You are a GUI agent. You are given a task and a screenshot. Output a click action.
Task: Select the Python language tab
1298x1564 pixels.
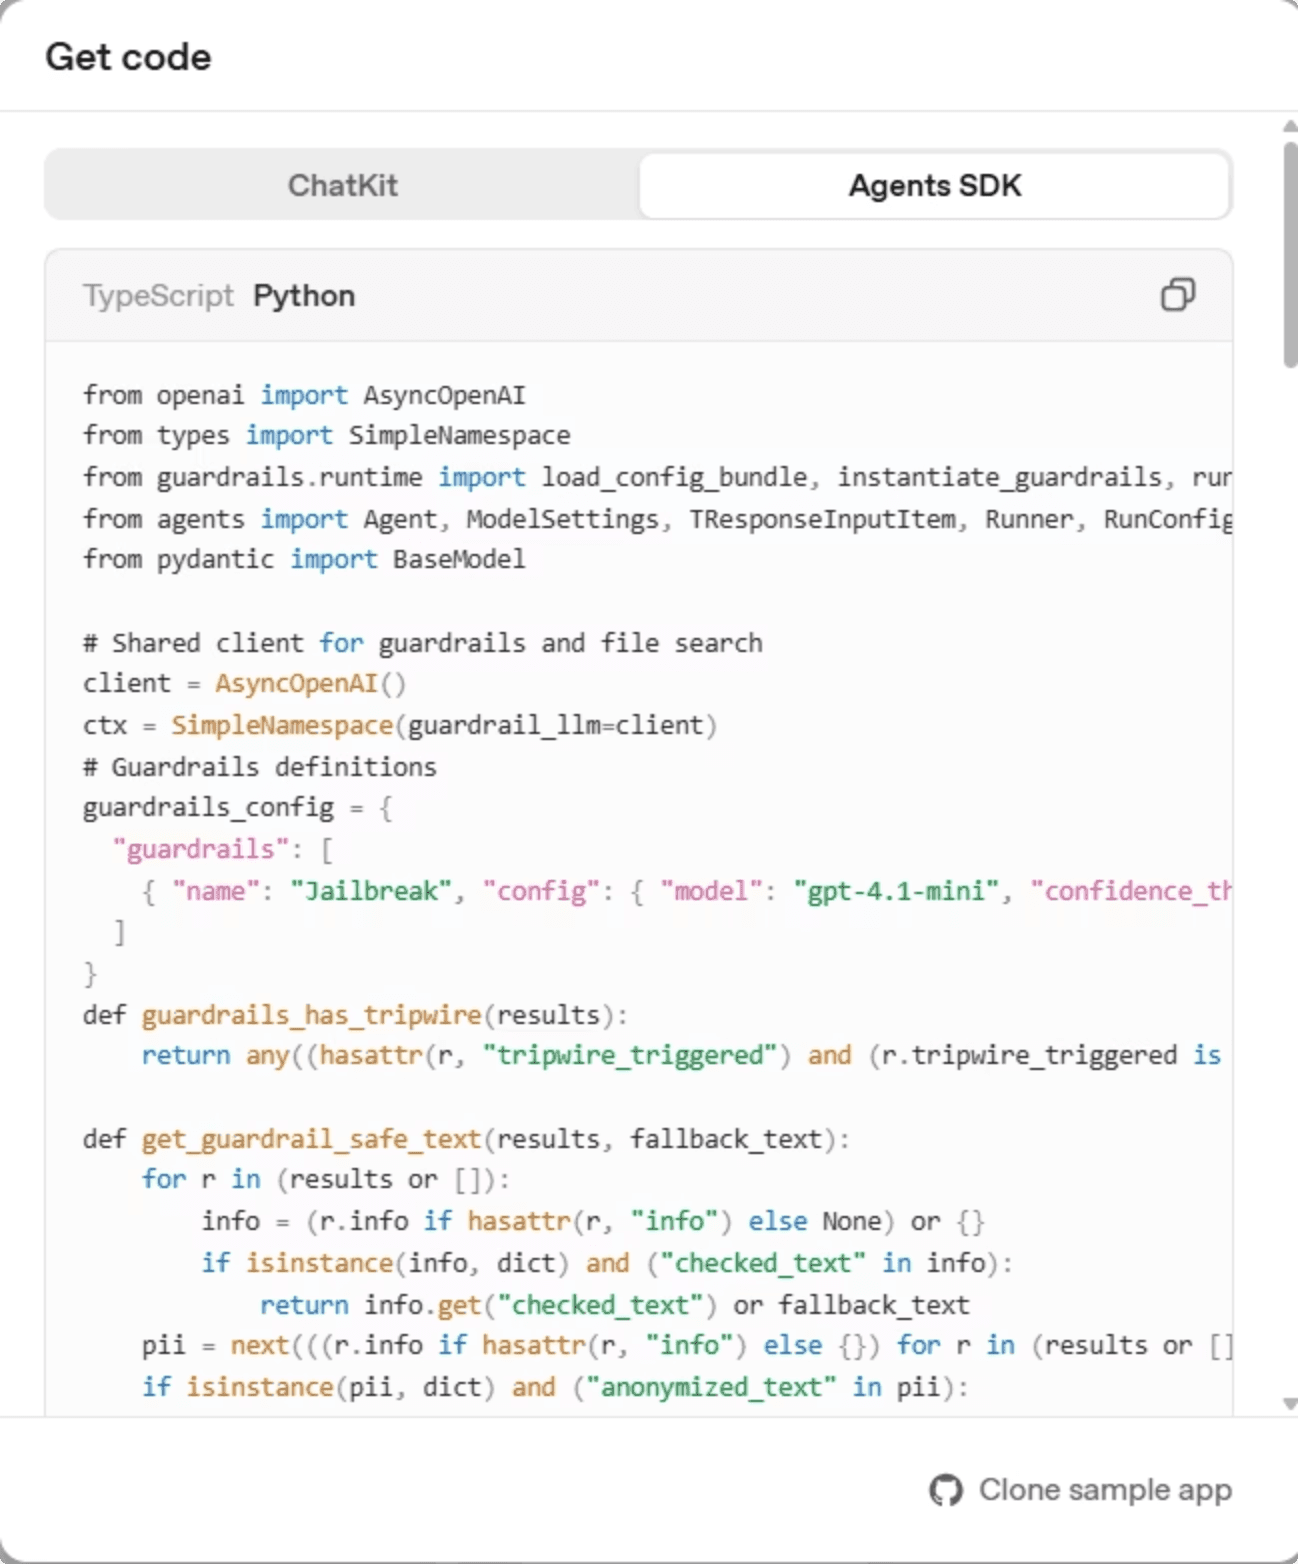click(304, 296)
